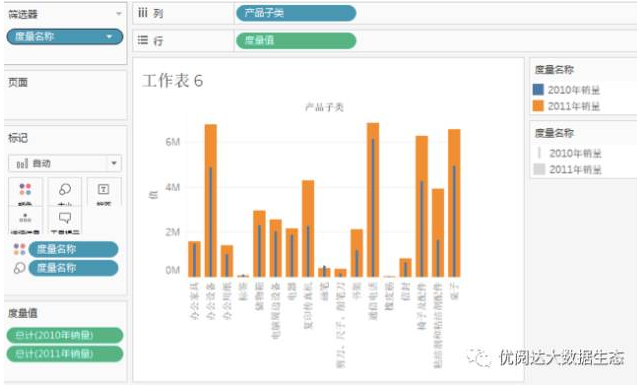
Task: Select the orange bar for 桌子
Action: point(454,203)
